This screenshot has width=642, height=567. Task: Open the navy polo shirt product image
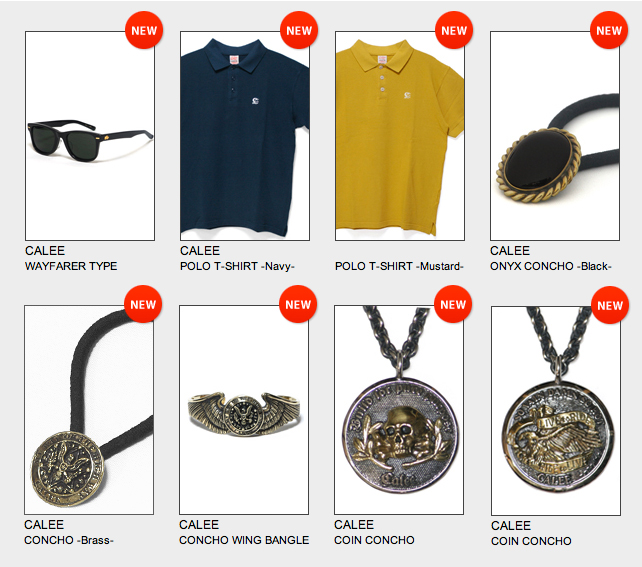click(245, 136)
